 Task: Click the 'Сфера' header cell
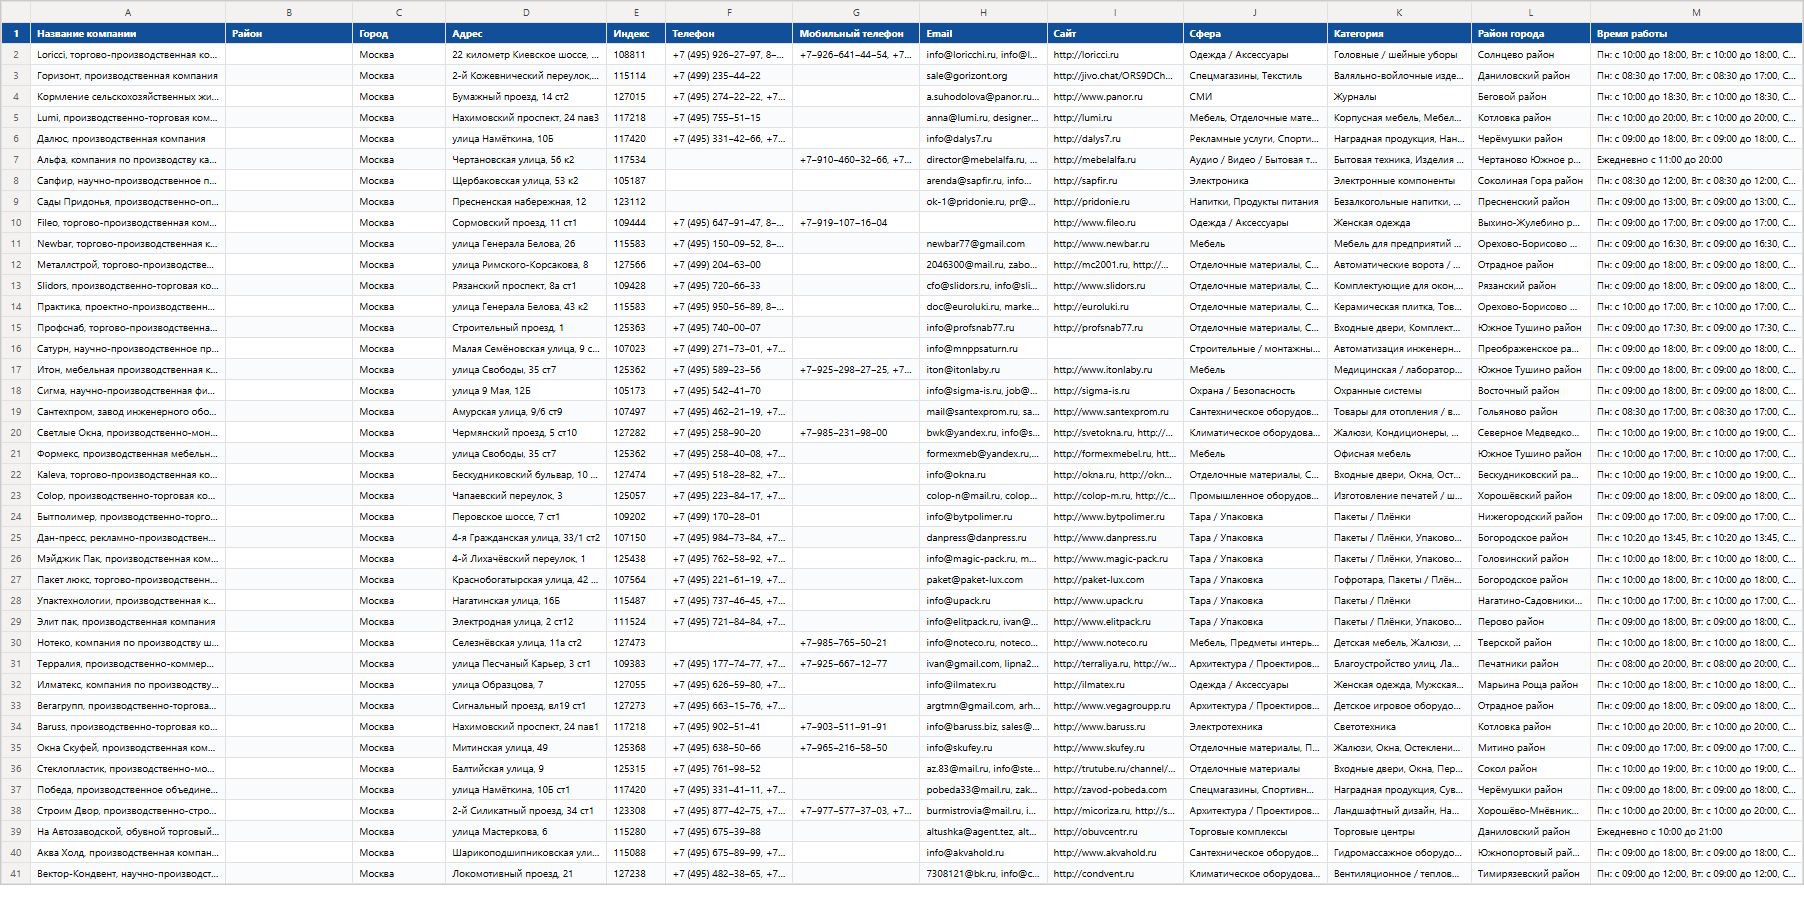click(x=1255, y=33)
